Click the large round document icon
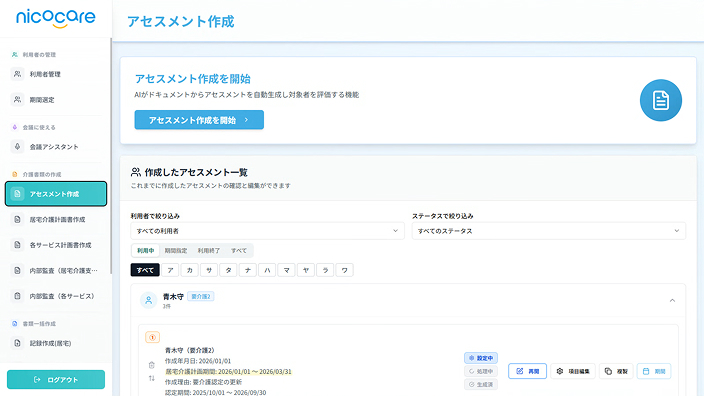 pos(660,100)
